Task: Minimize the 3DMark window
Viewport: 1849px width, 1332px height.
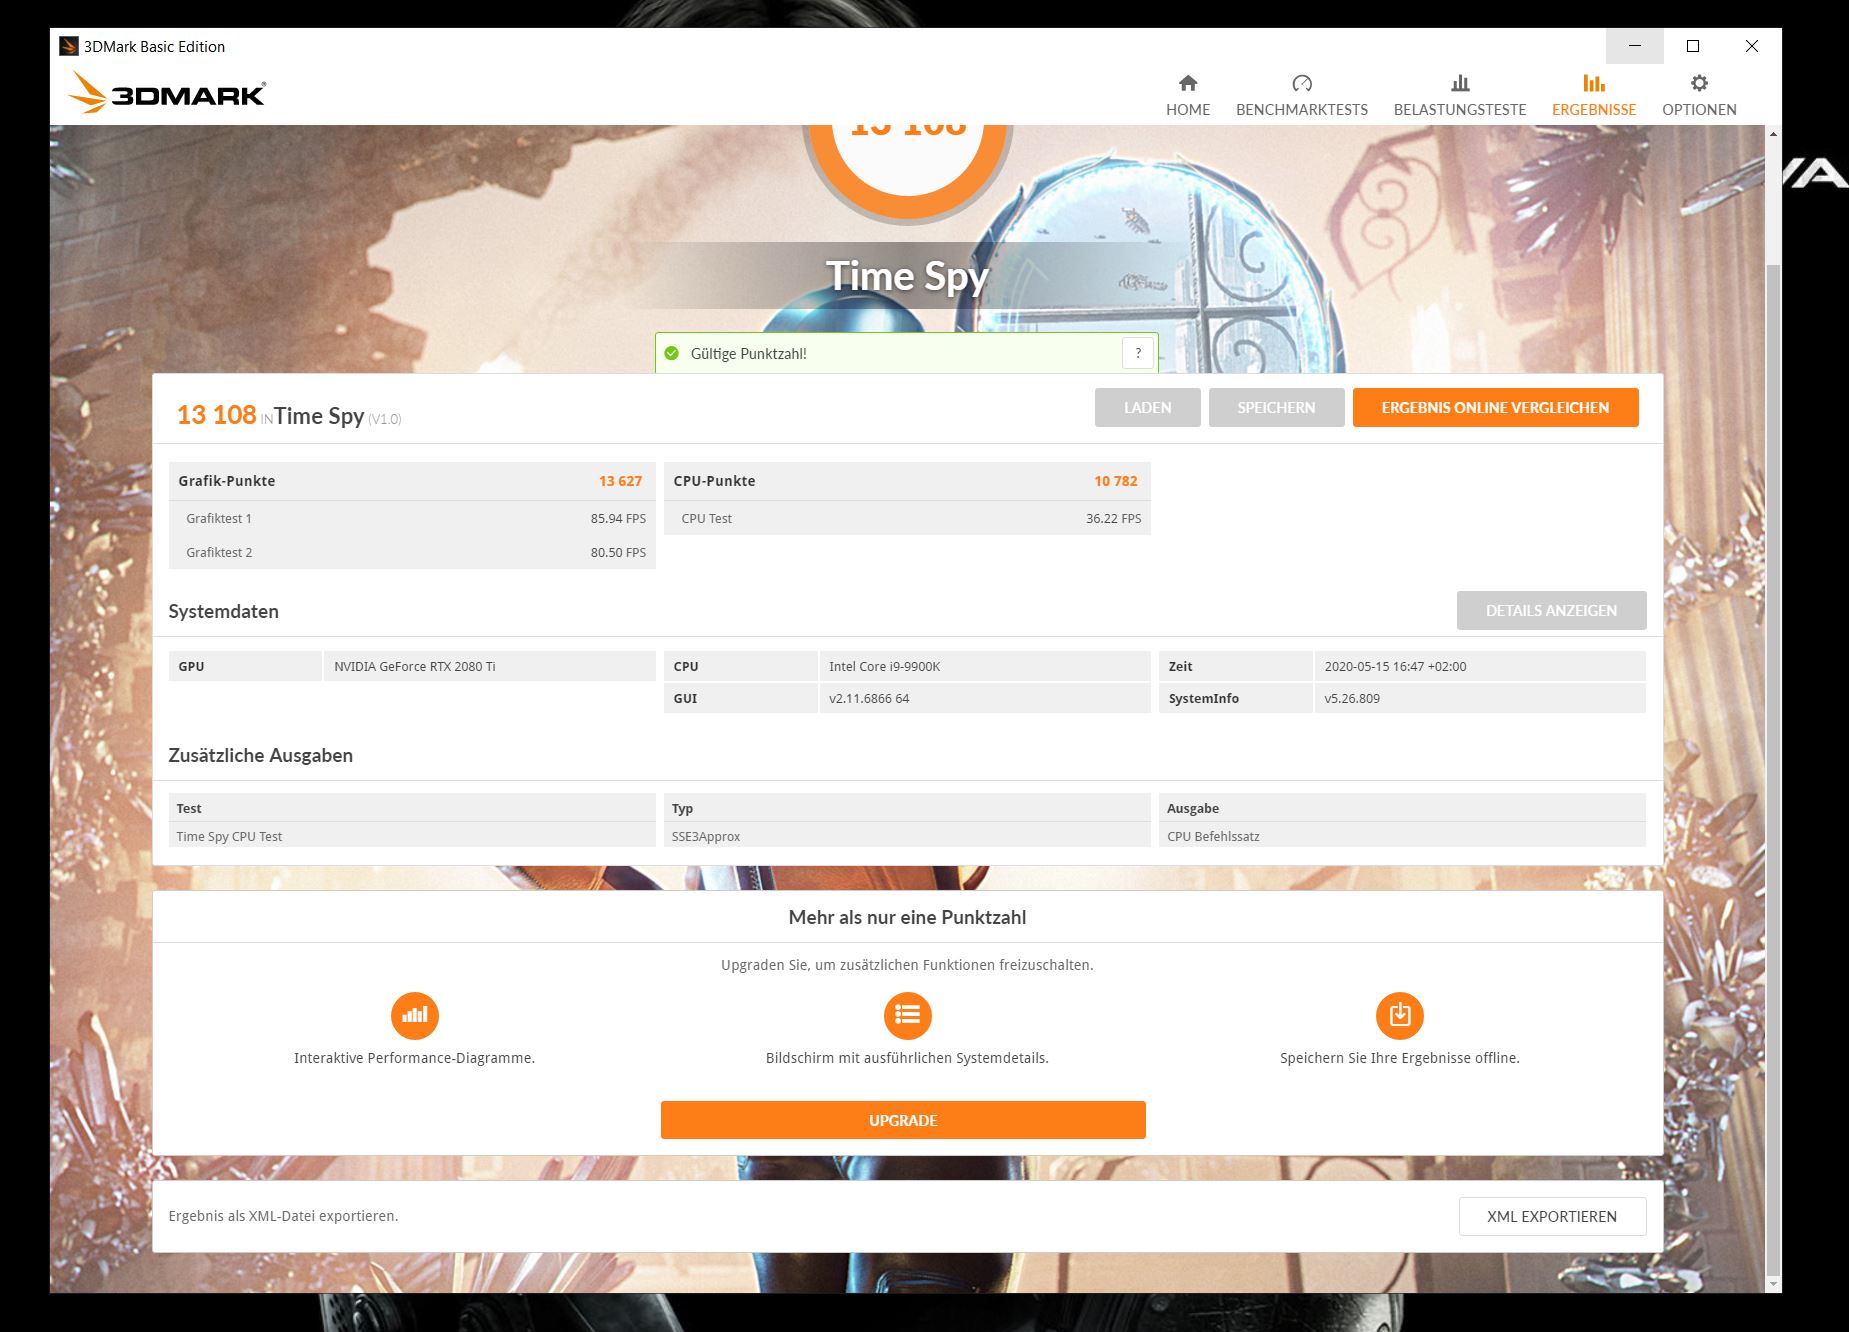Action: (1634, 46)
